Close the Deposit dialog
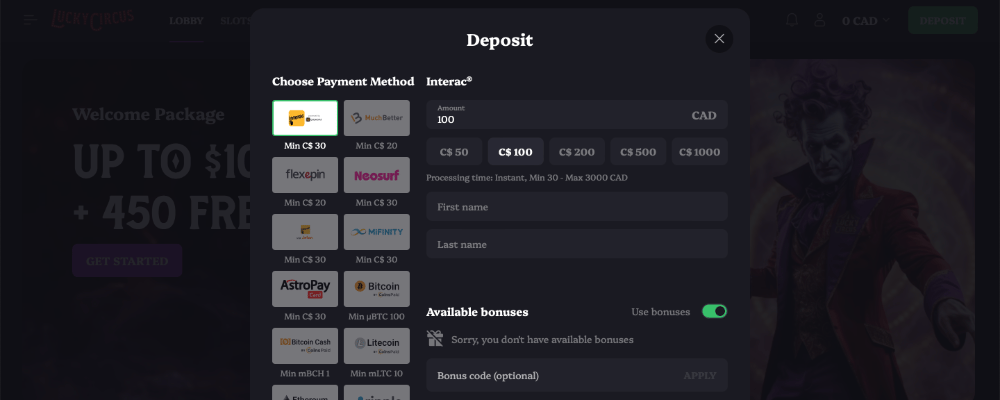This screenshot has width=1000, height=400. point(719,39)
